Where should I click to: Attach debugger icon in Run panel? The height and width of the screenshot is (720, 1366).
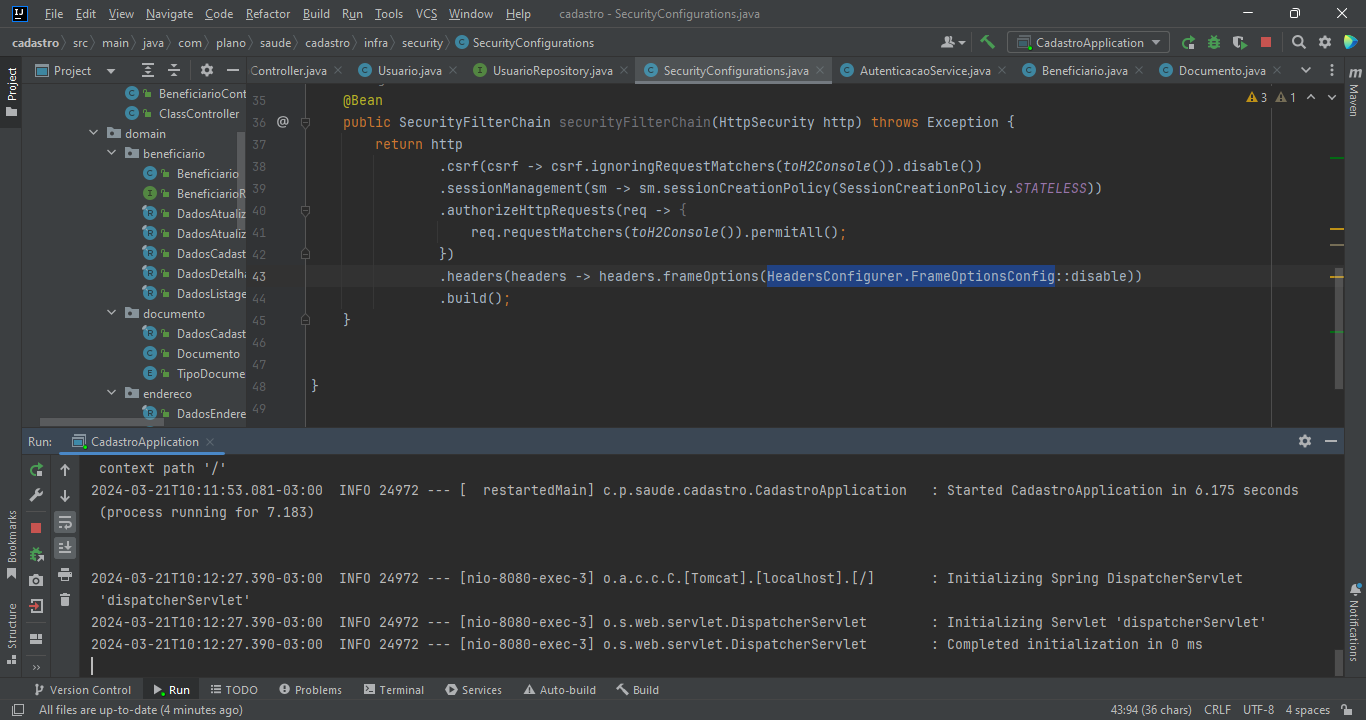37,554
